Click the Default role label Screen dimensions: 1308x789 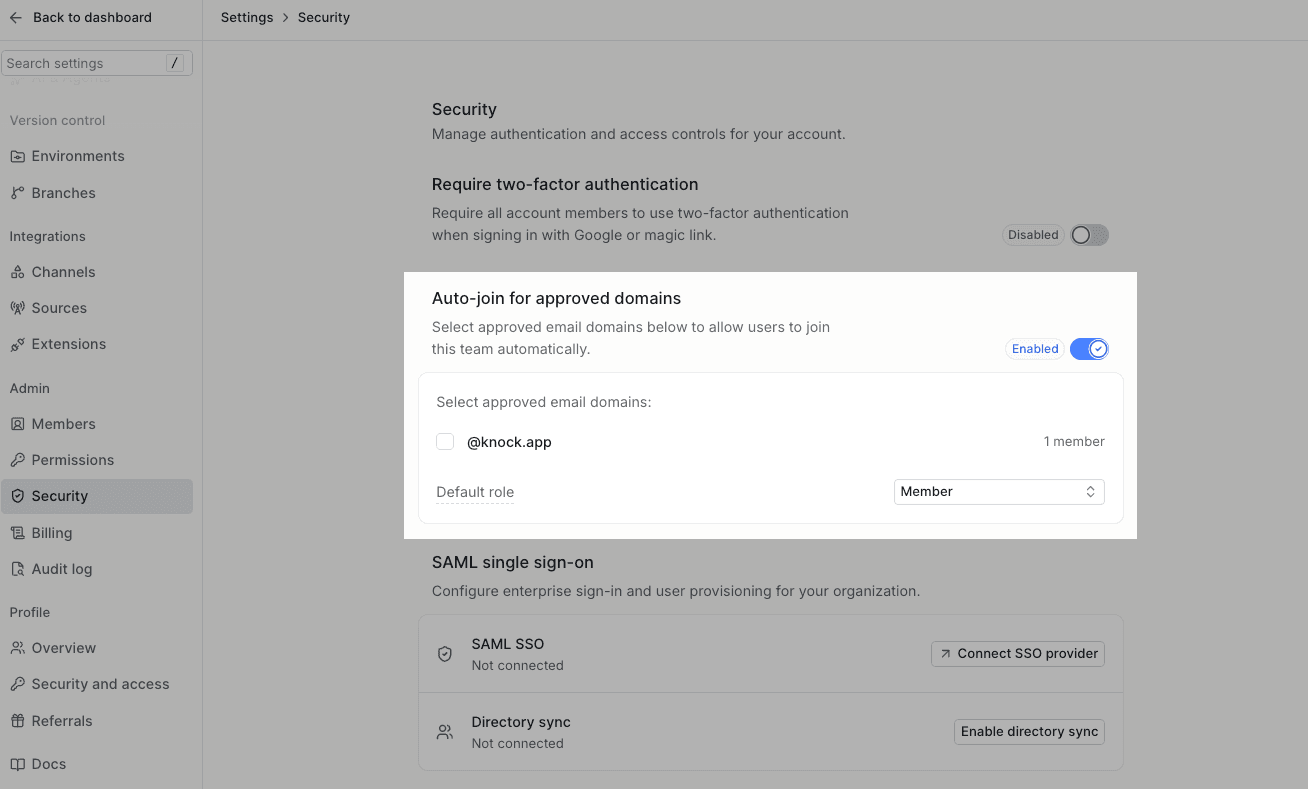[475, 492]
